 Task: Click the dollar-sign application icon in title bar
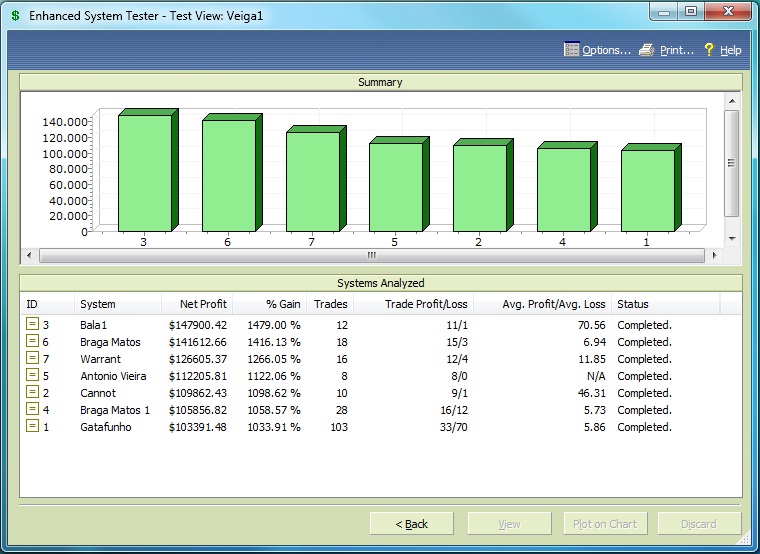click(16, 16)
